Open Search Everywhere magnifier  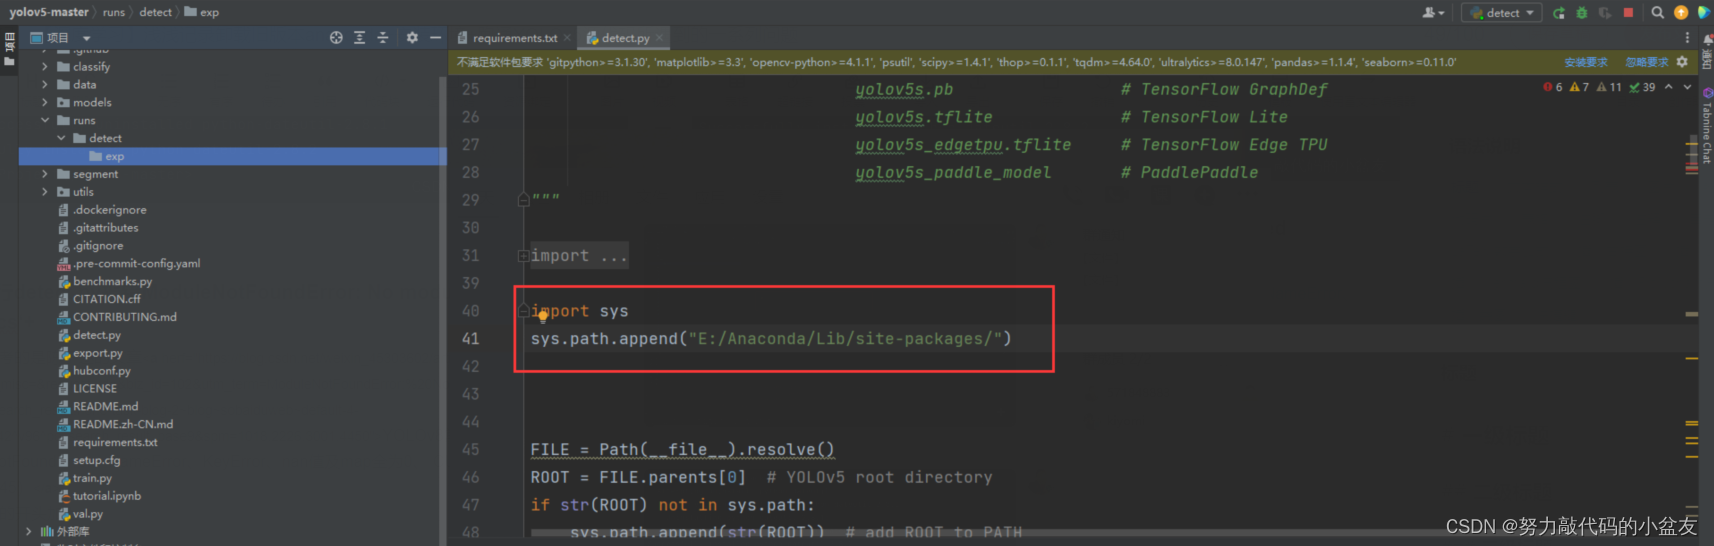(x=1658, y=13)
